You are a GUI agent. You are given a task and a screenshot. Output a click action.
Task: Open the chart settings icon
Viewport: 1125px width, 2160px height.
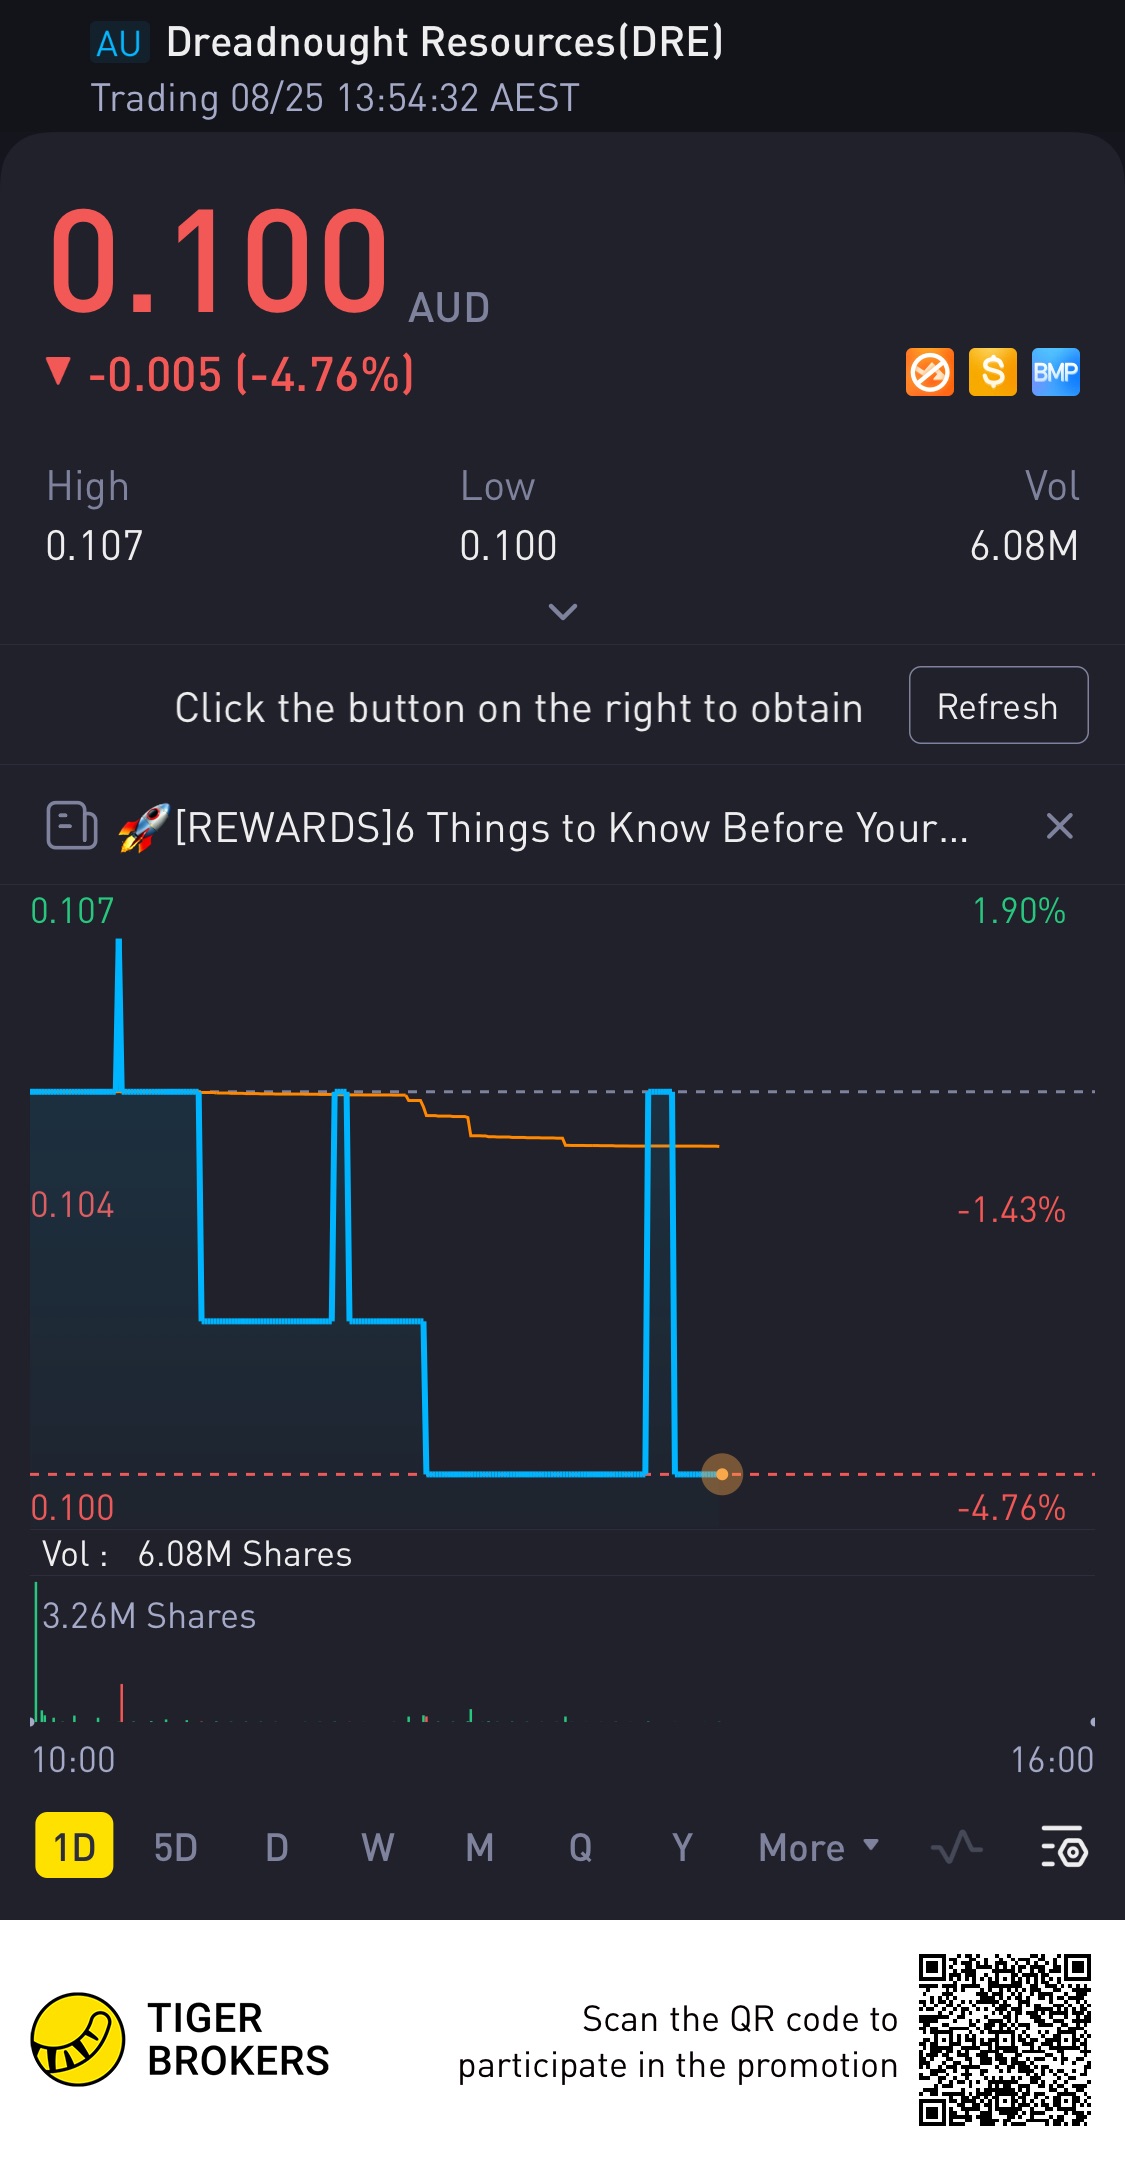(x=1064, y=1846)
